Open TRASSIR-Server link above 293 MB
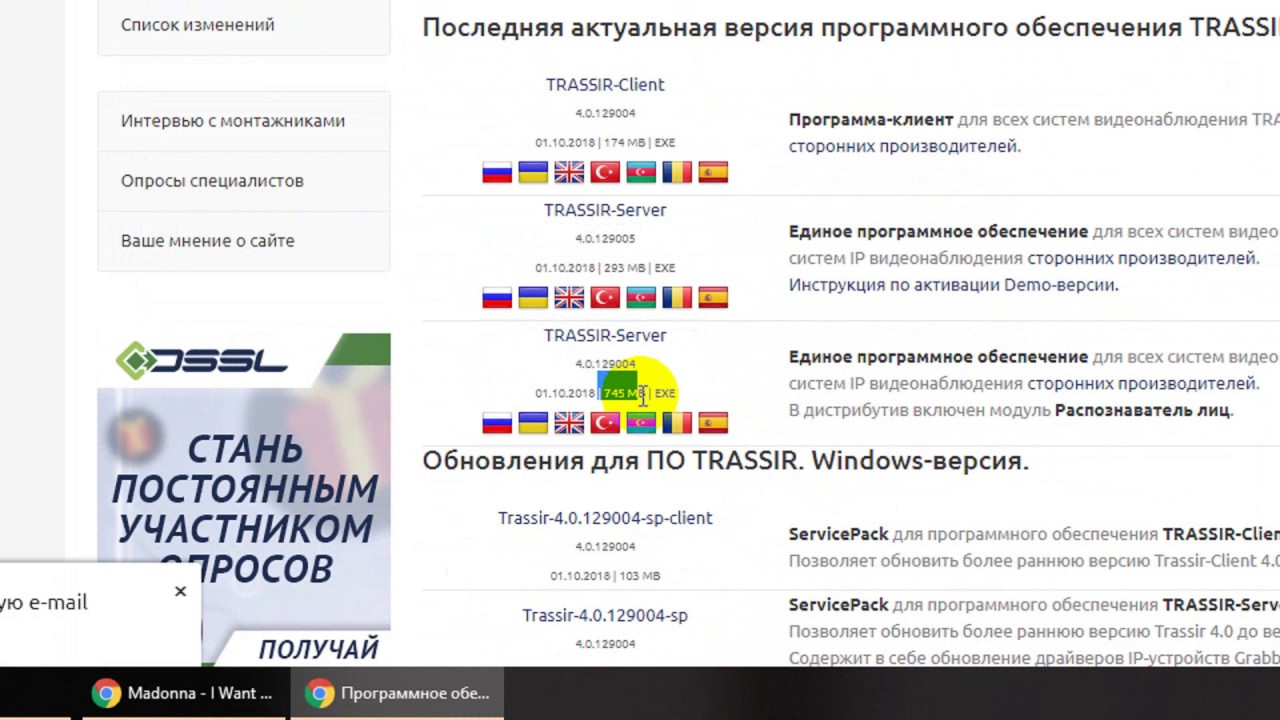Viewport: 1280px width, 720px height. (x=605, y=210)
